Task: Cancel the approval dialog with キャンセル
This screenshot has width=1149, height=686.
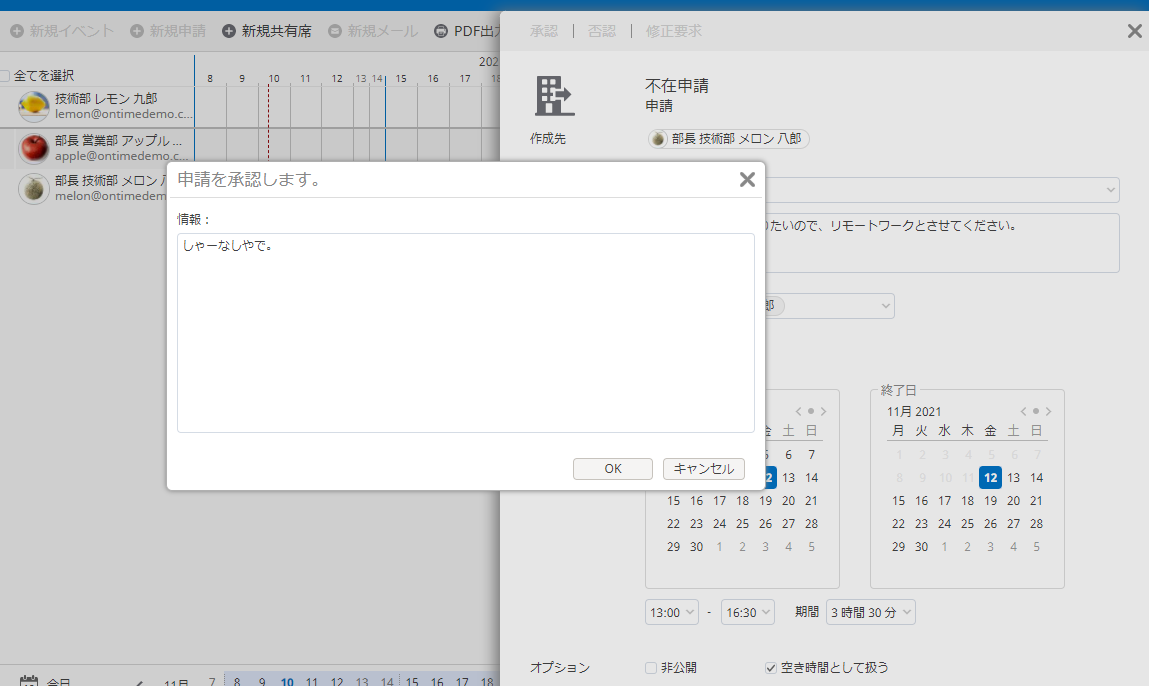Action: click(x=703, y=468)
